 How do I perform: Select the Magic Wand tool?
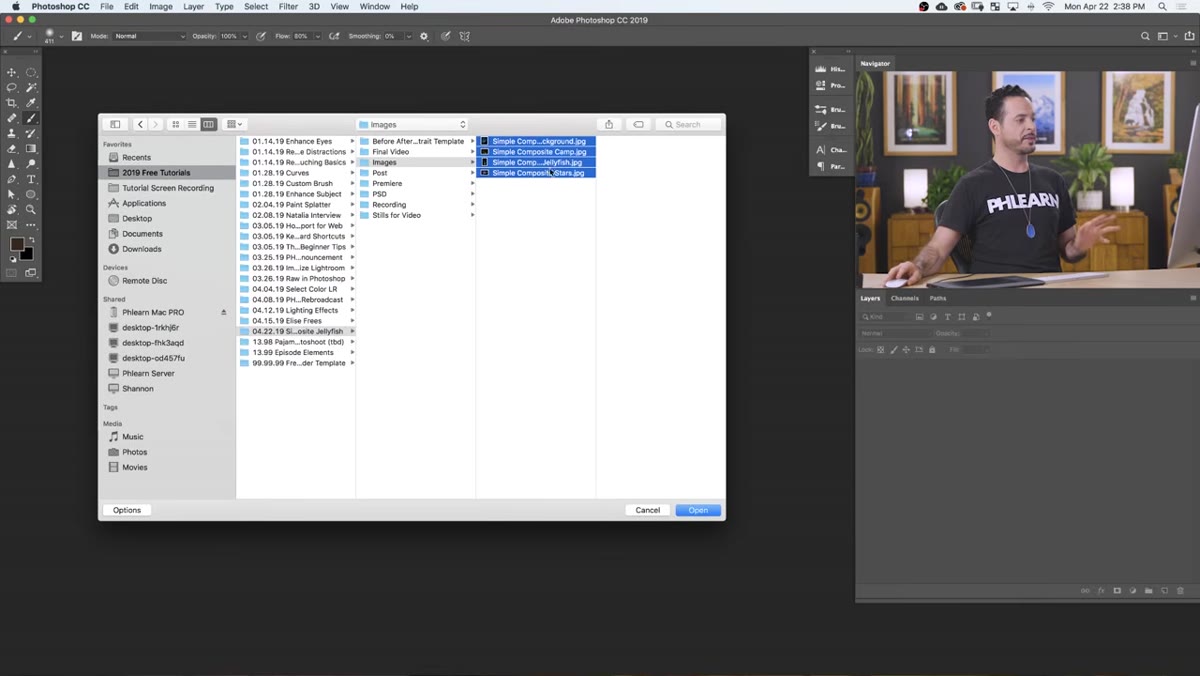pyautogui.click(x=31, y=87)
